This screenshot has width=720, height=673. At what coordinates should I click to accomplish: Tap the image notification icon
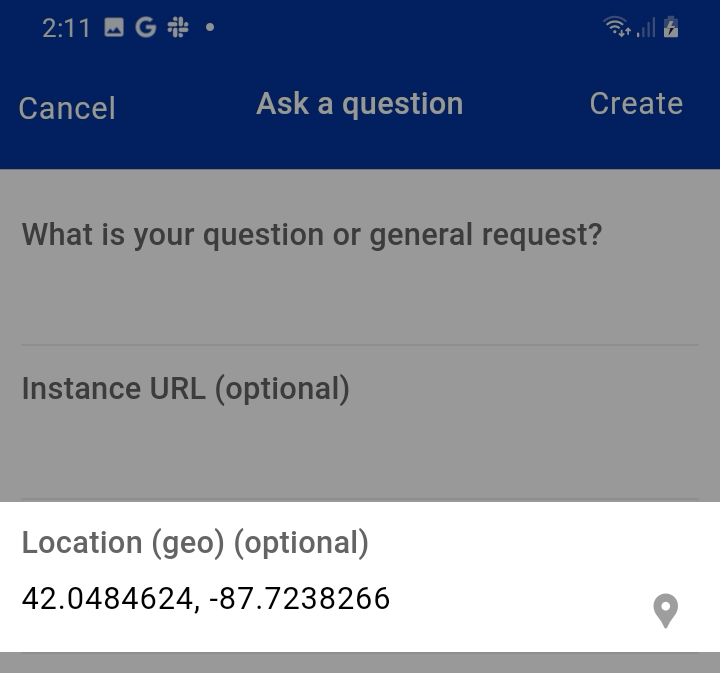click(x=114, y=28)
